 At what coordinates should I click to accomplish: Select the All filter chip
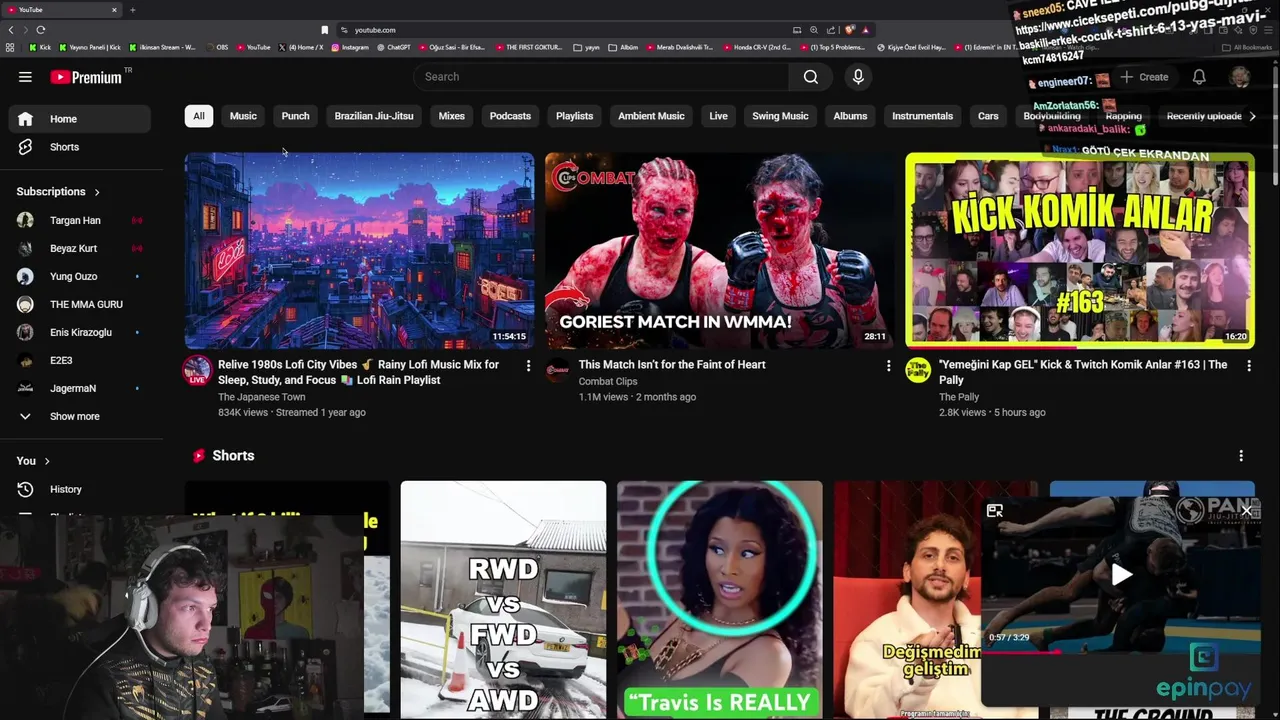click(x=199, y=116)
